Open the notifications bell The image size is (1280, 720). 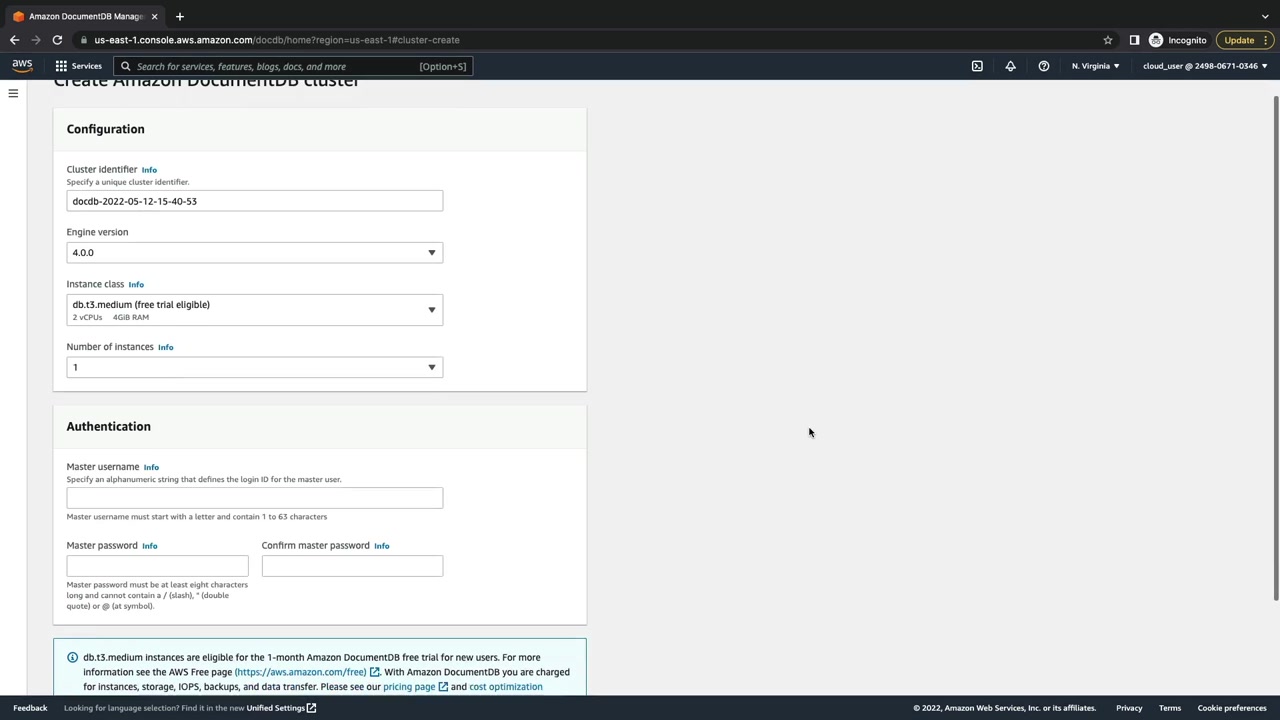(x=1010, y=66)
